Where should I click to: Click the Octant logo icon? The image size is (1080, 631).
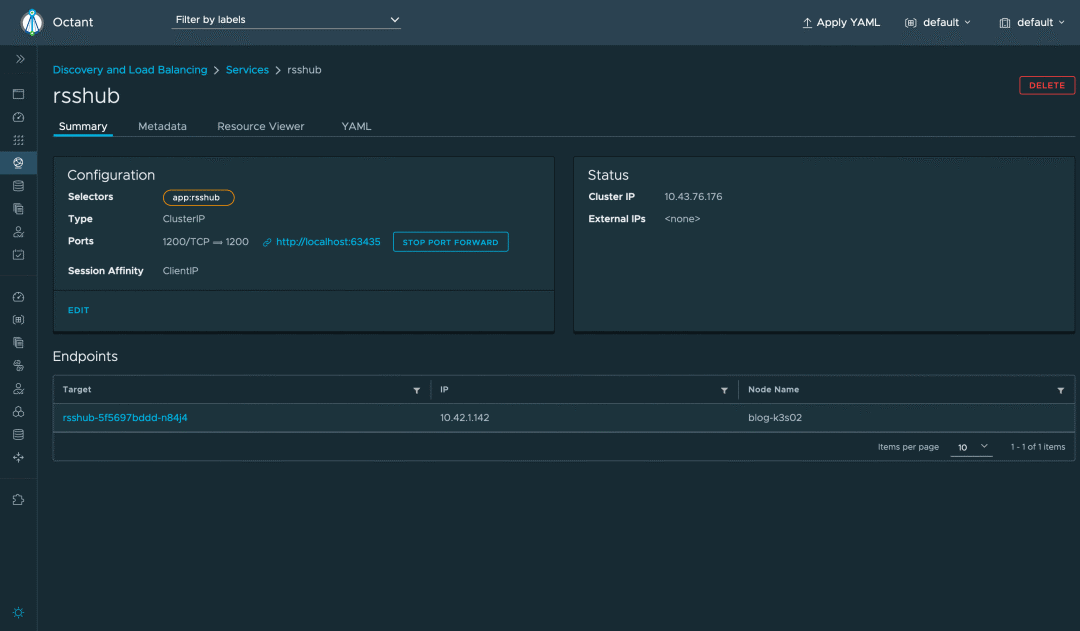point(32,22)
